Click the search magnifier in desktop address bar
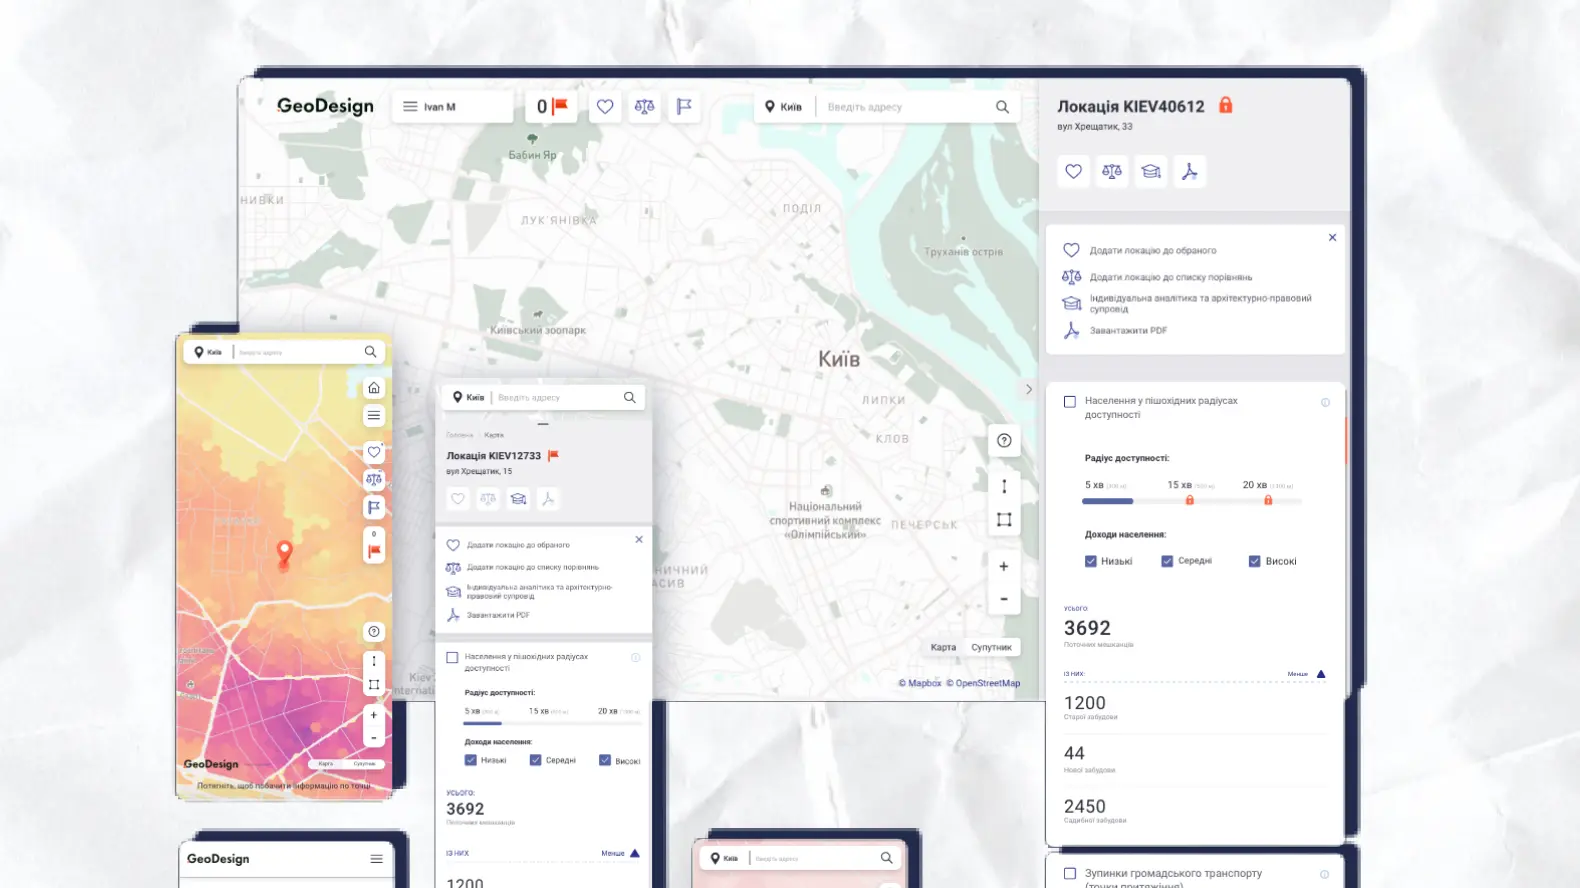The image size is (1580, 888). (x=1002, y=107)
